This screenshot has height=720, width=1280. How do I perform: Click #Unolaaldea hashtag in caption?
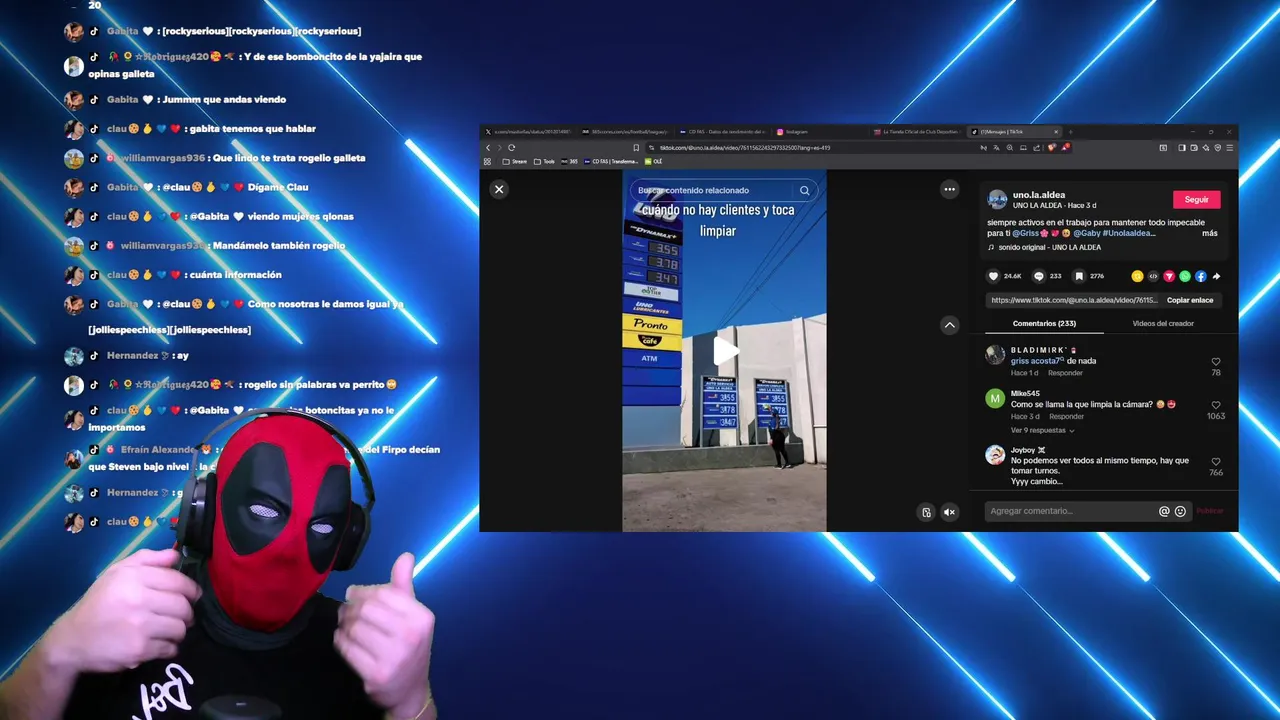pos(1129,233)
